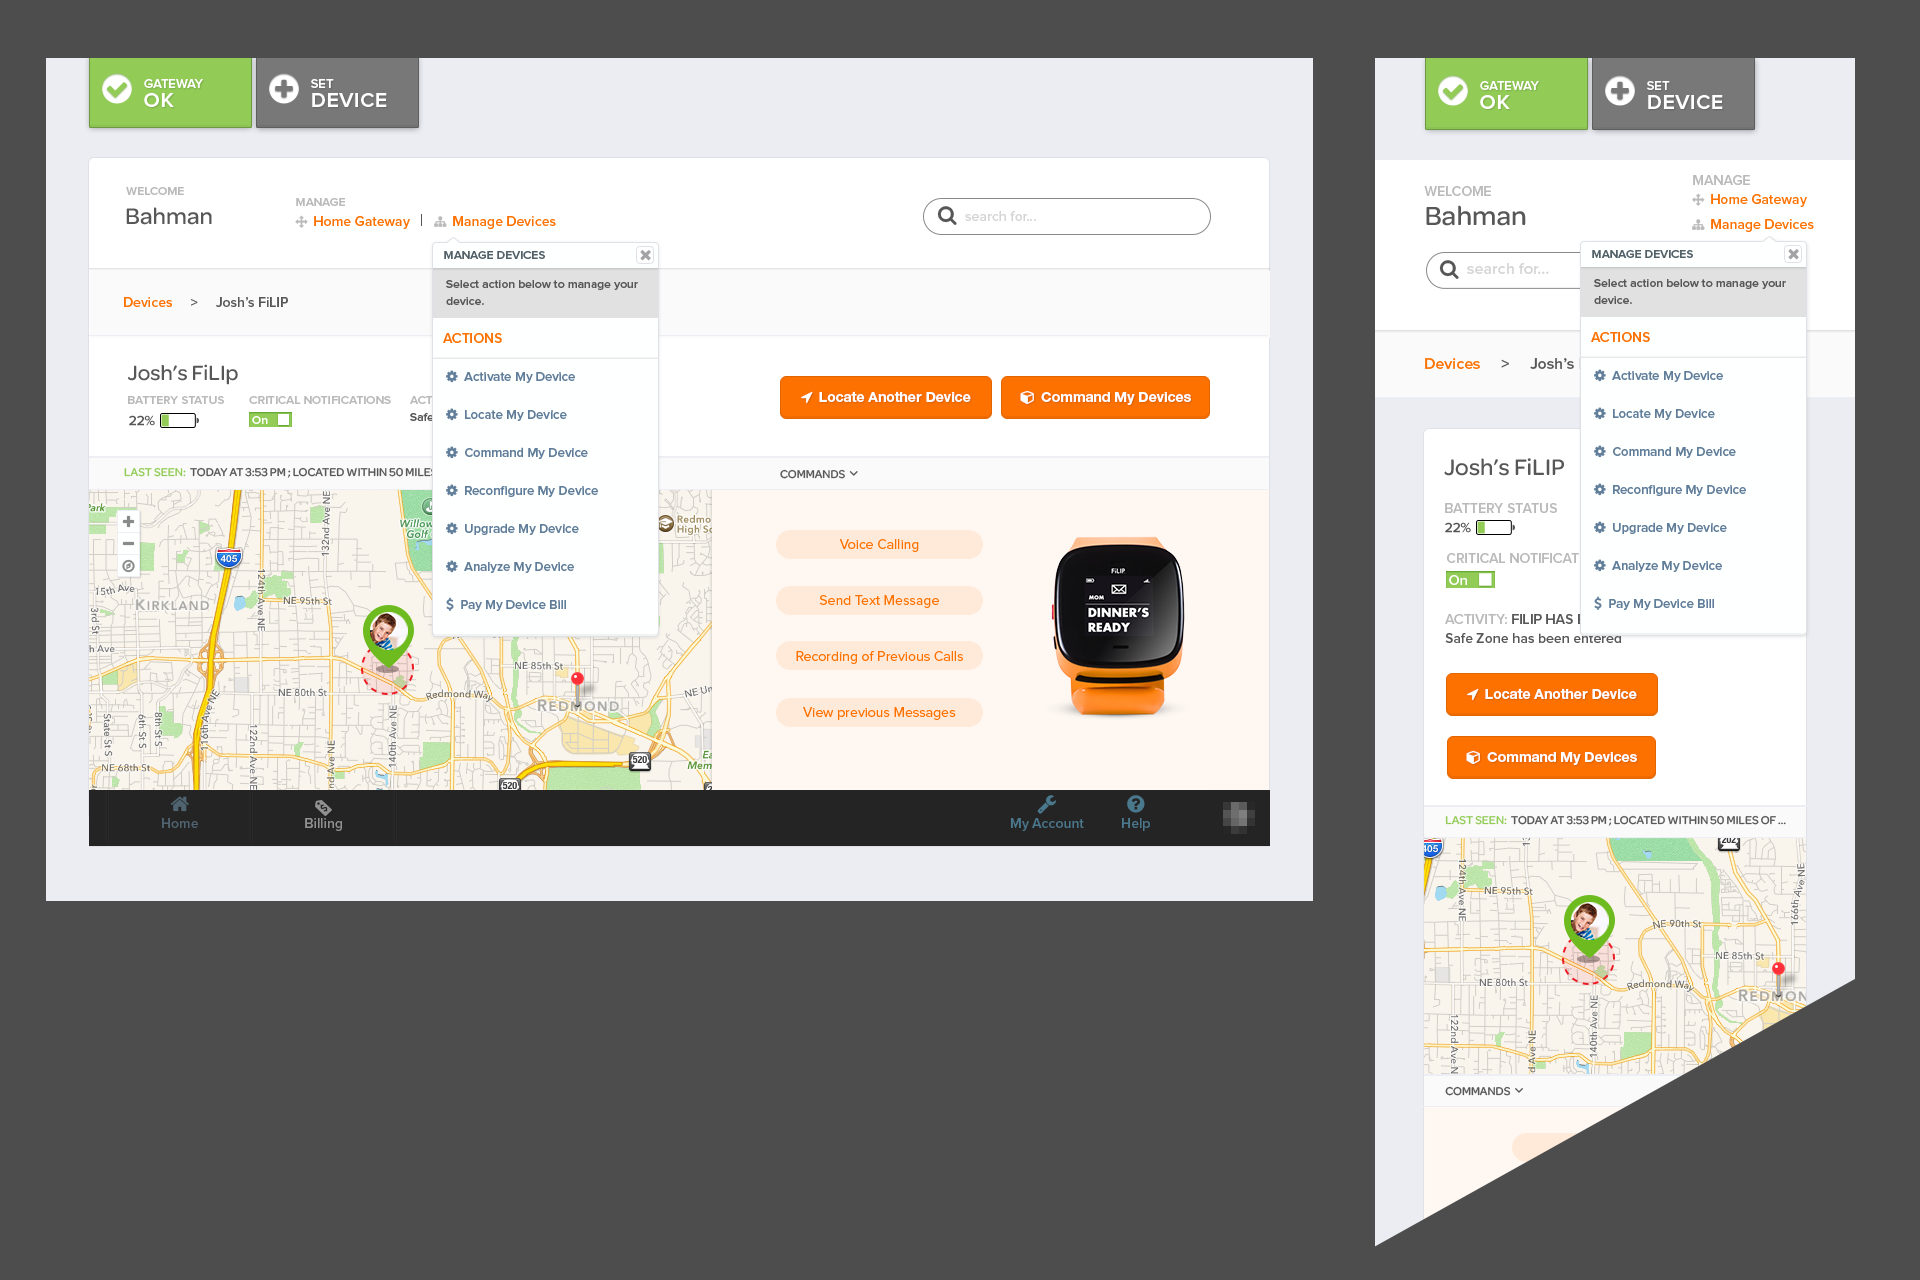Click the FiLIP watch image
Image resolution: width=1920 pixels, height=1280 pixels.
tap(1118, 627)
